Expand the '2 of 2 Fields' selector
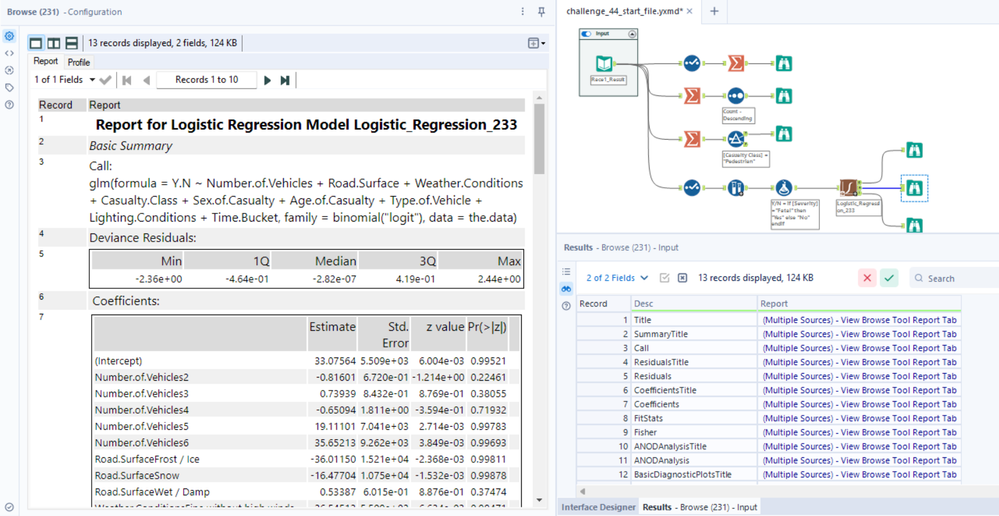Viewport: 999px width, 516px height. click(644, 278)
